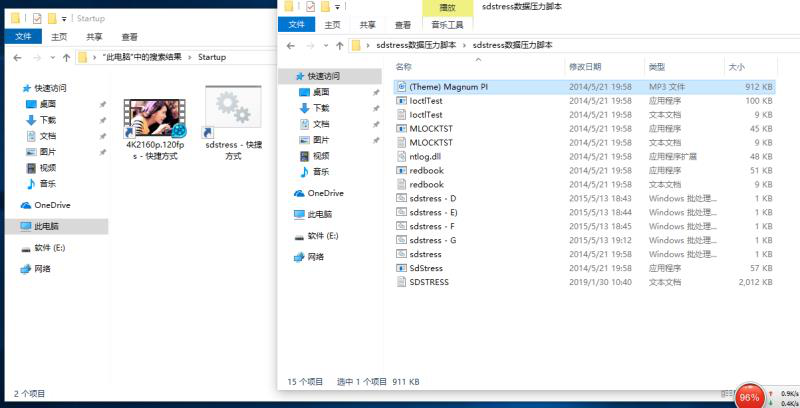Open recent locations dropdown in Startup window
Image resolution: width=800 pixels, height=408 pixels.
point(53,58)
